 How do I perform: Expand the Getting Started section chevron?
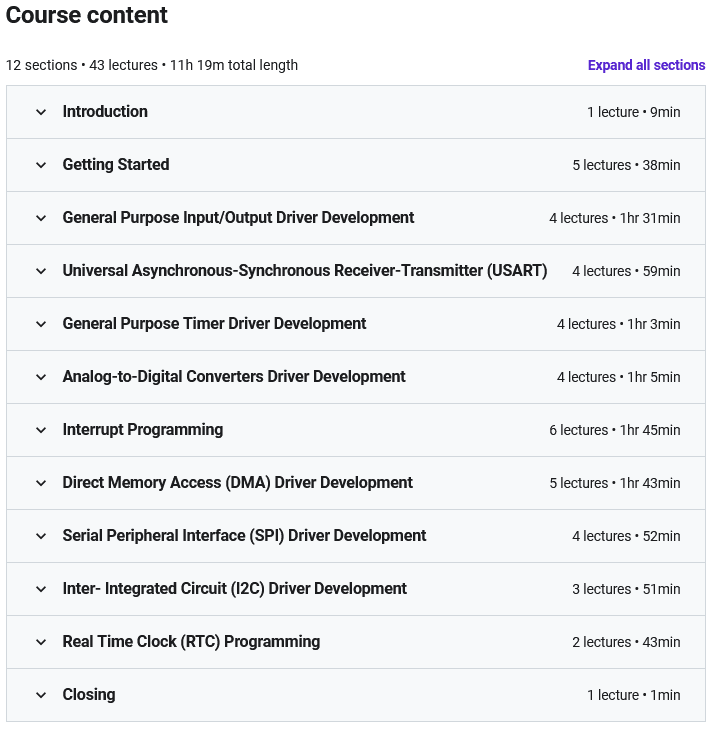tap(41, 165)
